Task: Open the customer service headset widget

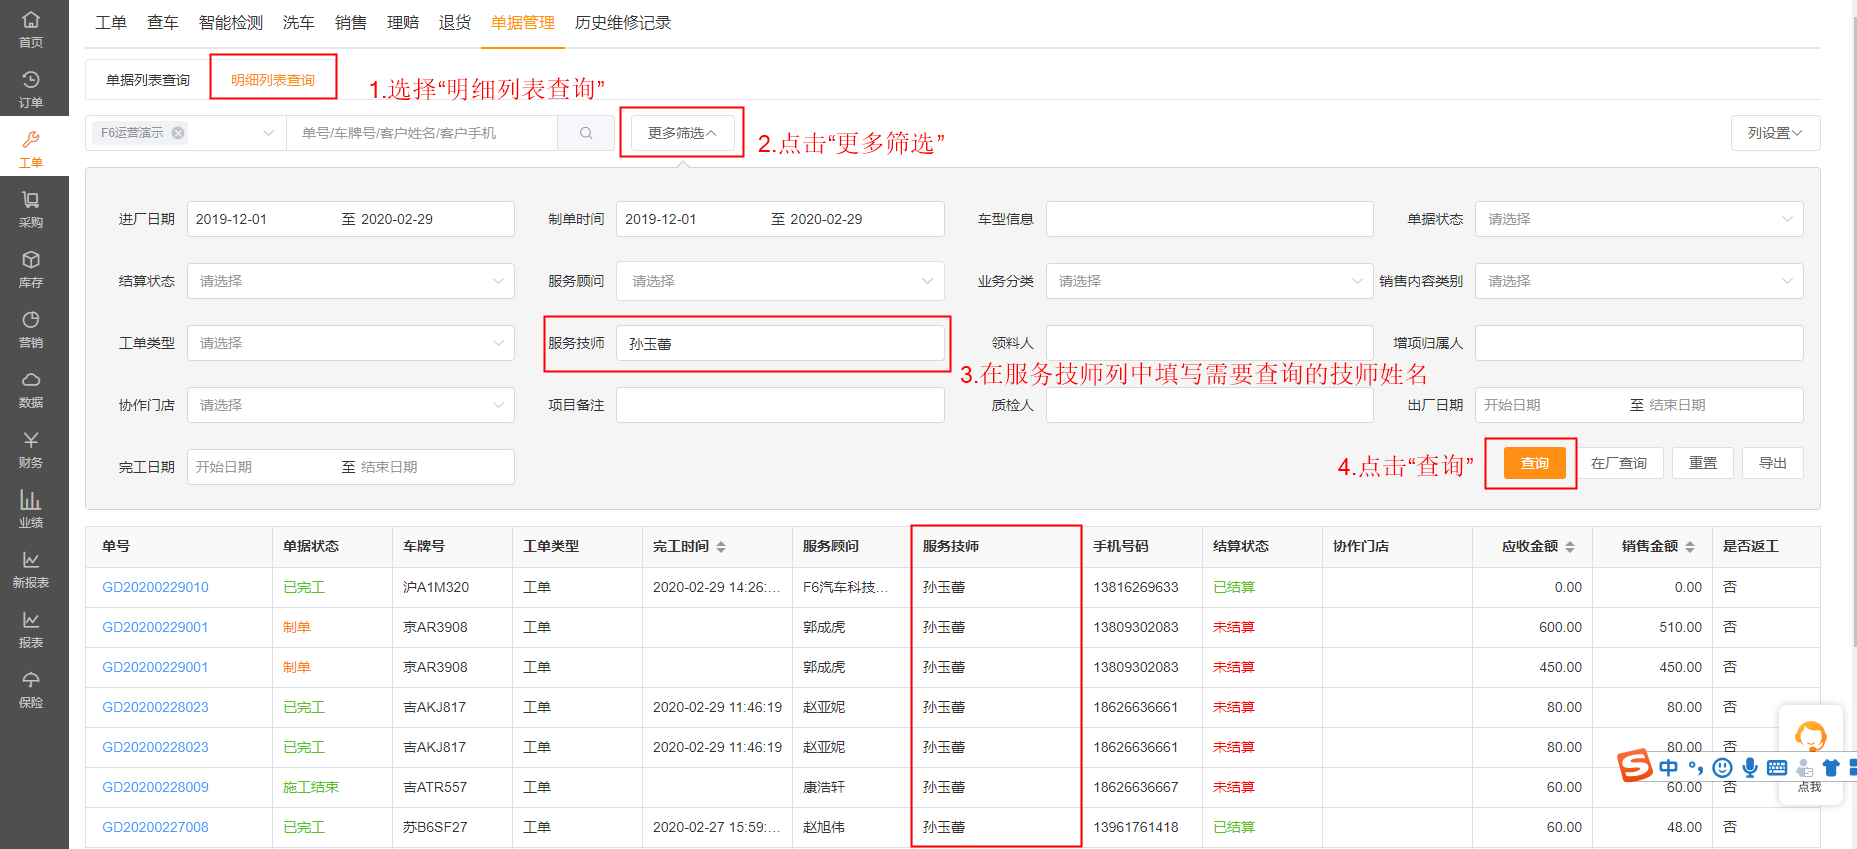Action: tap(1810, 738)
